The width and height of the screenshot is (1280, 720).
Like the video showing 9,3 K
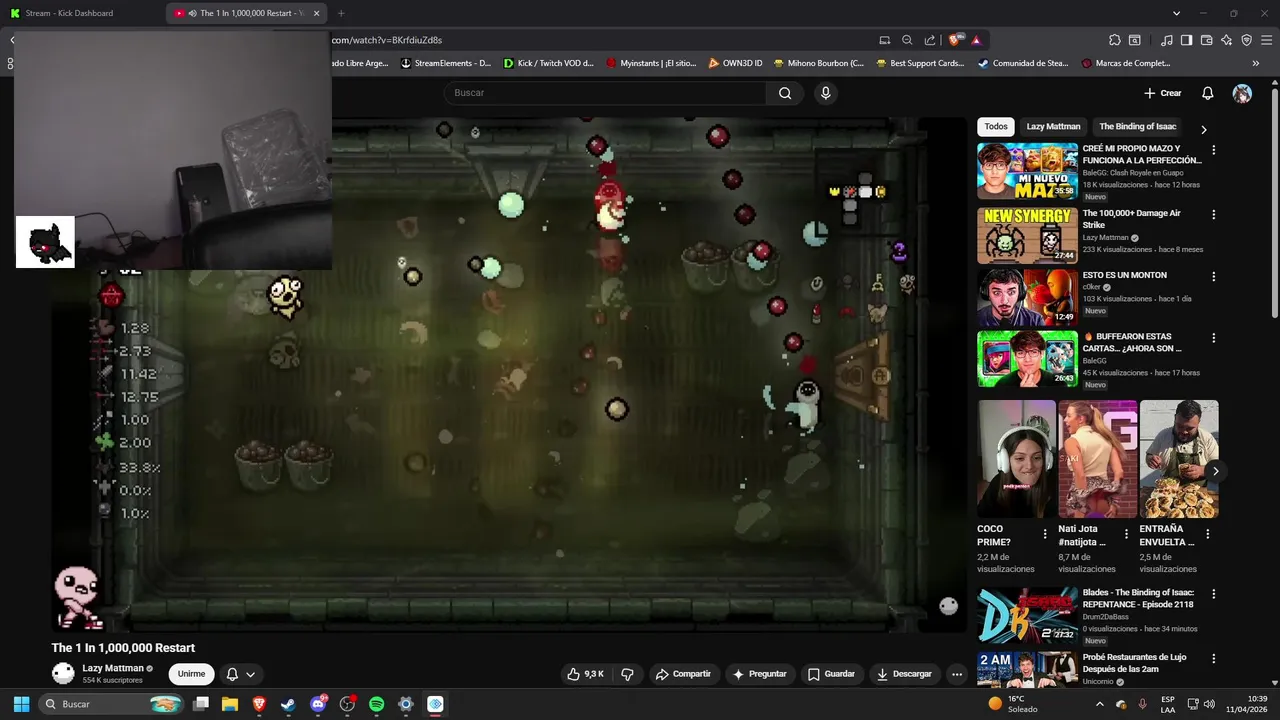click(585, 674)
